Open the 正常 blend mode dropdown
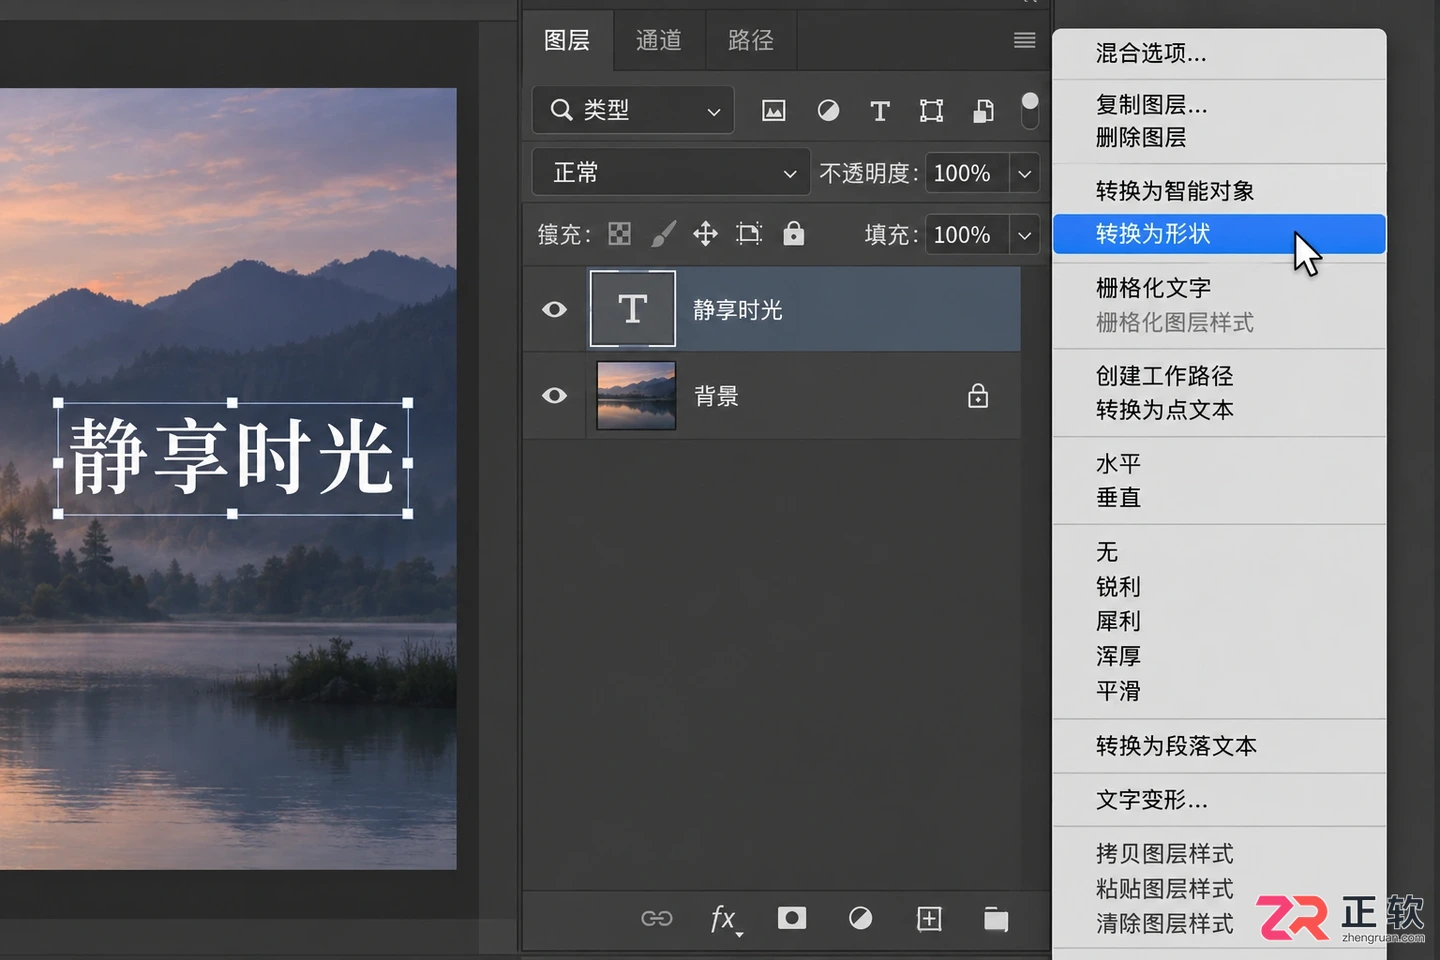Screen dimensions: 1440x960 click(671, 173)
